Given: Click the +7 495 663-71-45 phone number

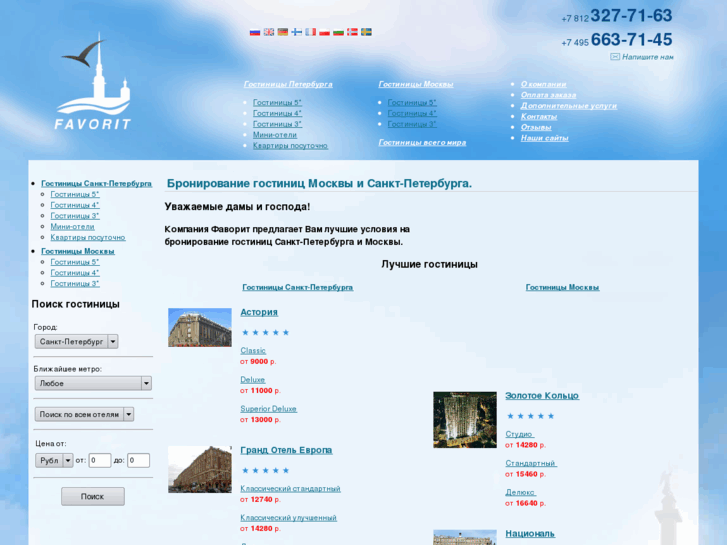Looking at the screenshot, I should point(617,40).
